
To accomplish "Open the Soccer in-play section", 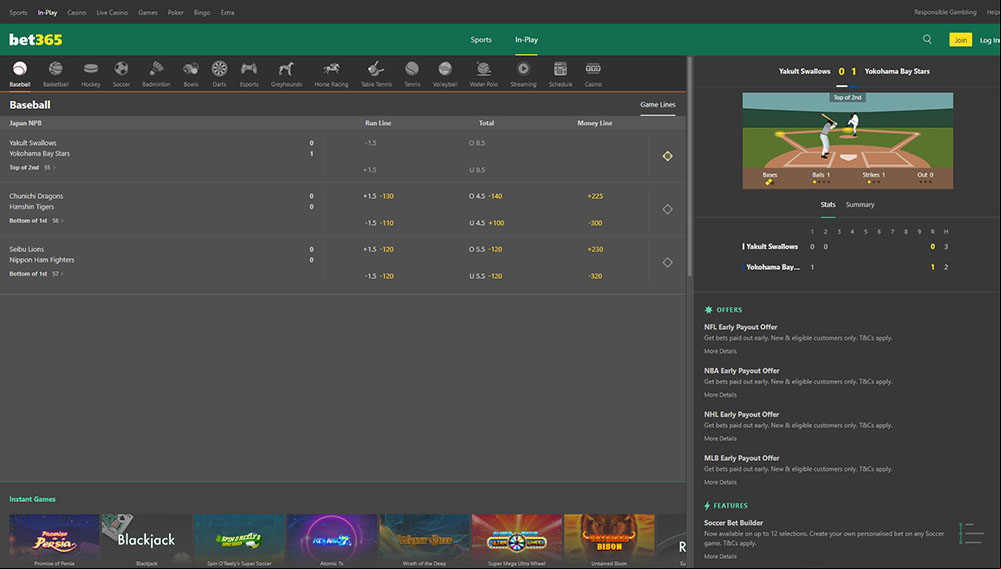I will point(121,73).
